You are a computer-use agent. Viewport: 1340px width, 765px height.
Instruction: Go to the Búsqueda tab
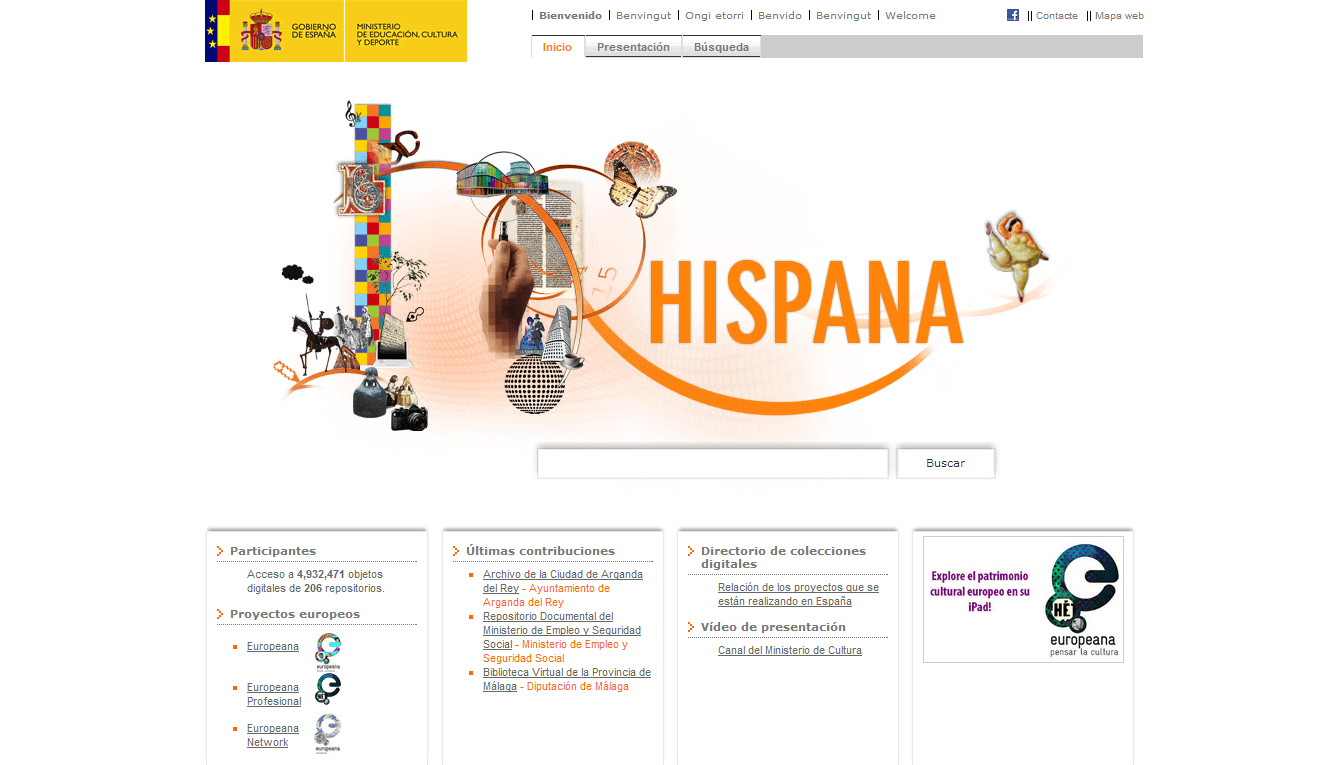coord(721,47)
